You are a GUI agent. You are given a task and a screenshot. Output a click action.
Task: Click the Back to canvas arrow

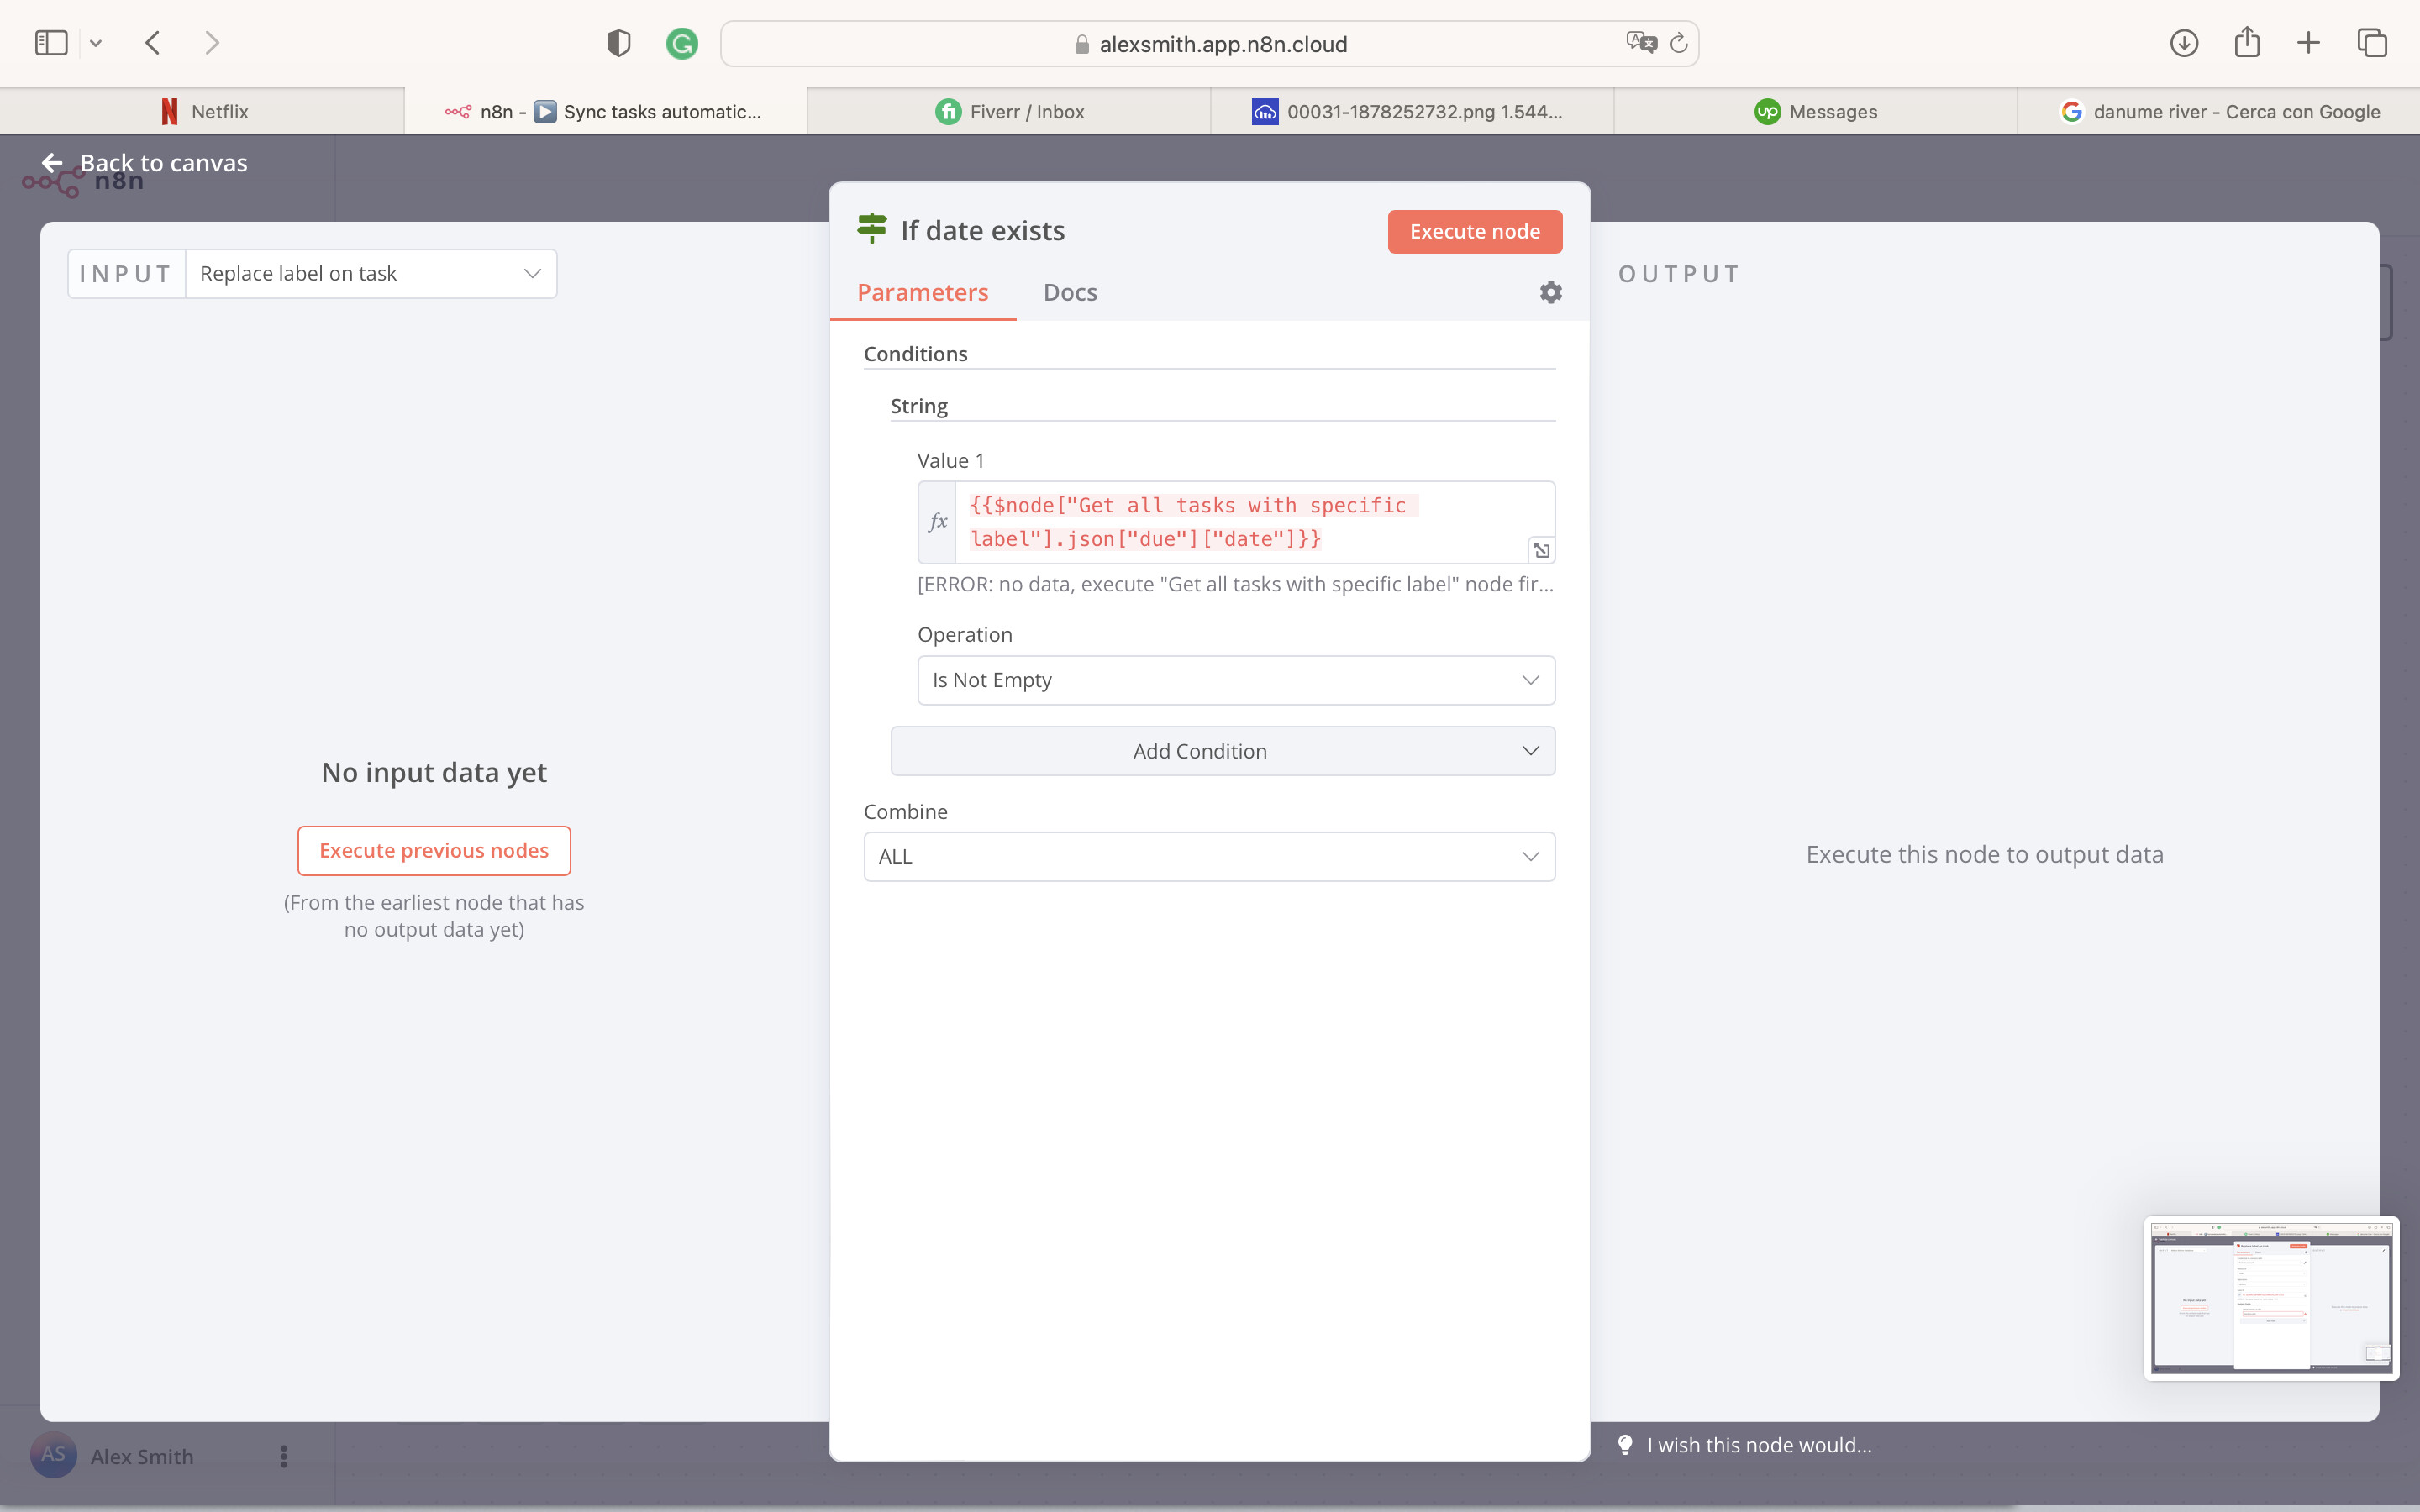(x=52, y=163)
